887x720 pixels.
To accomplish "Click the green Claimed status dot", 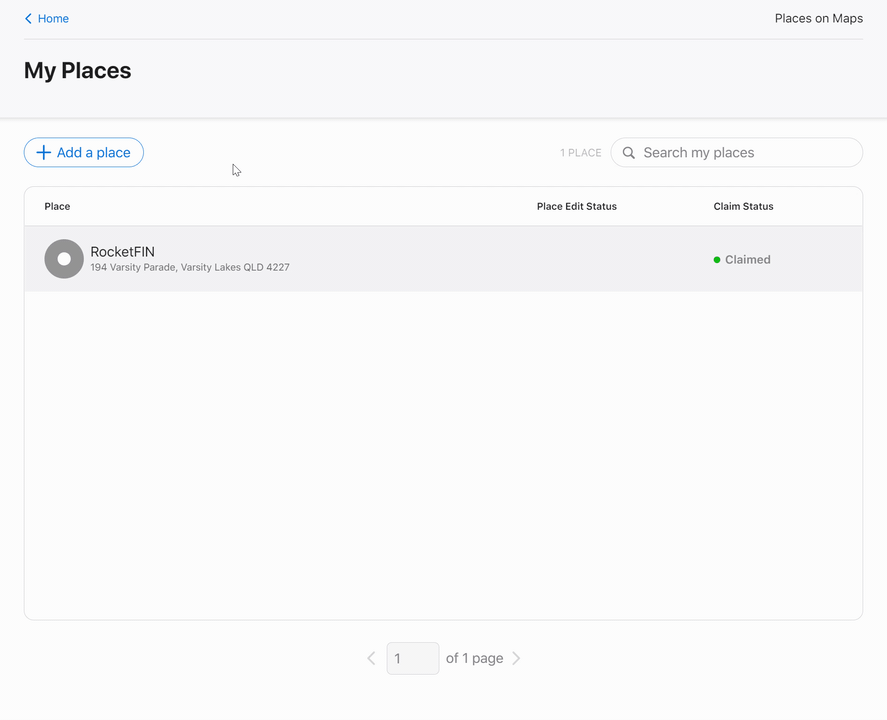I will pos(715,259).
